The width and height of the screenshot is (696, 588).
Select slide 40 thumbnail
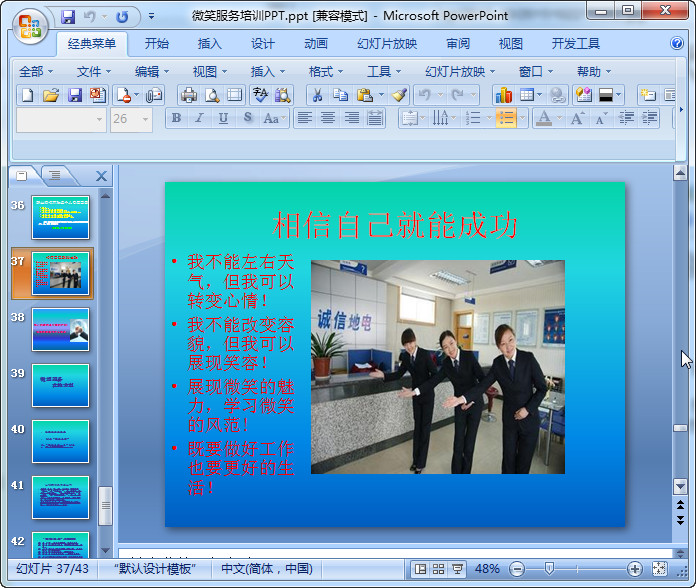pyautogui.click(x=60, y=442)
